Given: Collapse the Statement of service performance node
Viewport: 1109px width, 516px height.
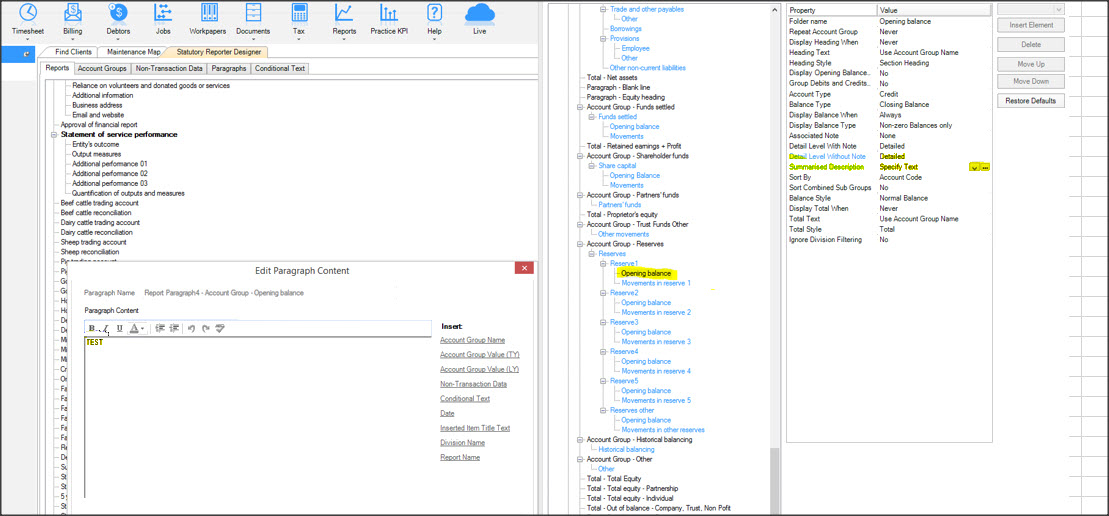Looking at the screenshot, I should tap(54, 135).
